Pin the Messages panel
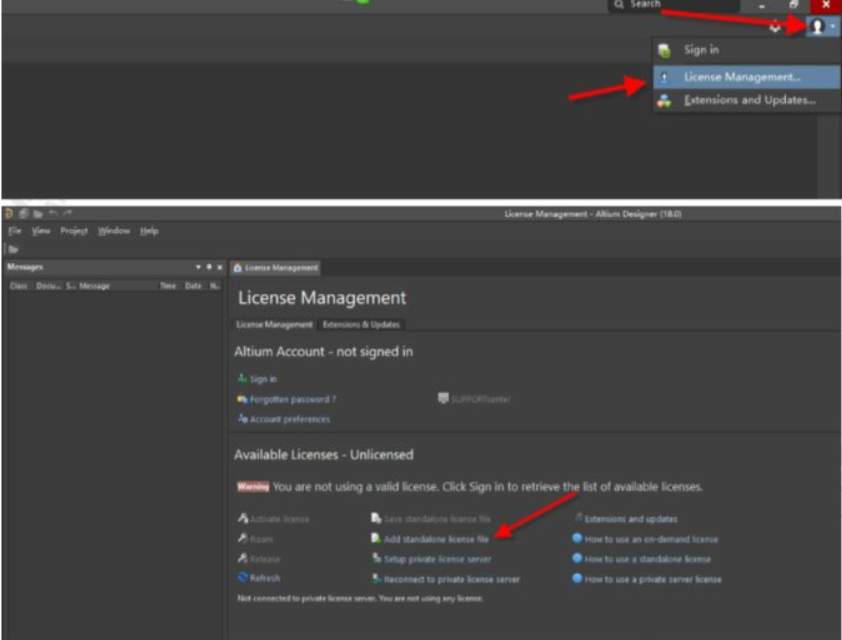This screenshot has width=842, height=640. [x=209, y=267]
